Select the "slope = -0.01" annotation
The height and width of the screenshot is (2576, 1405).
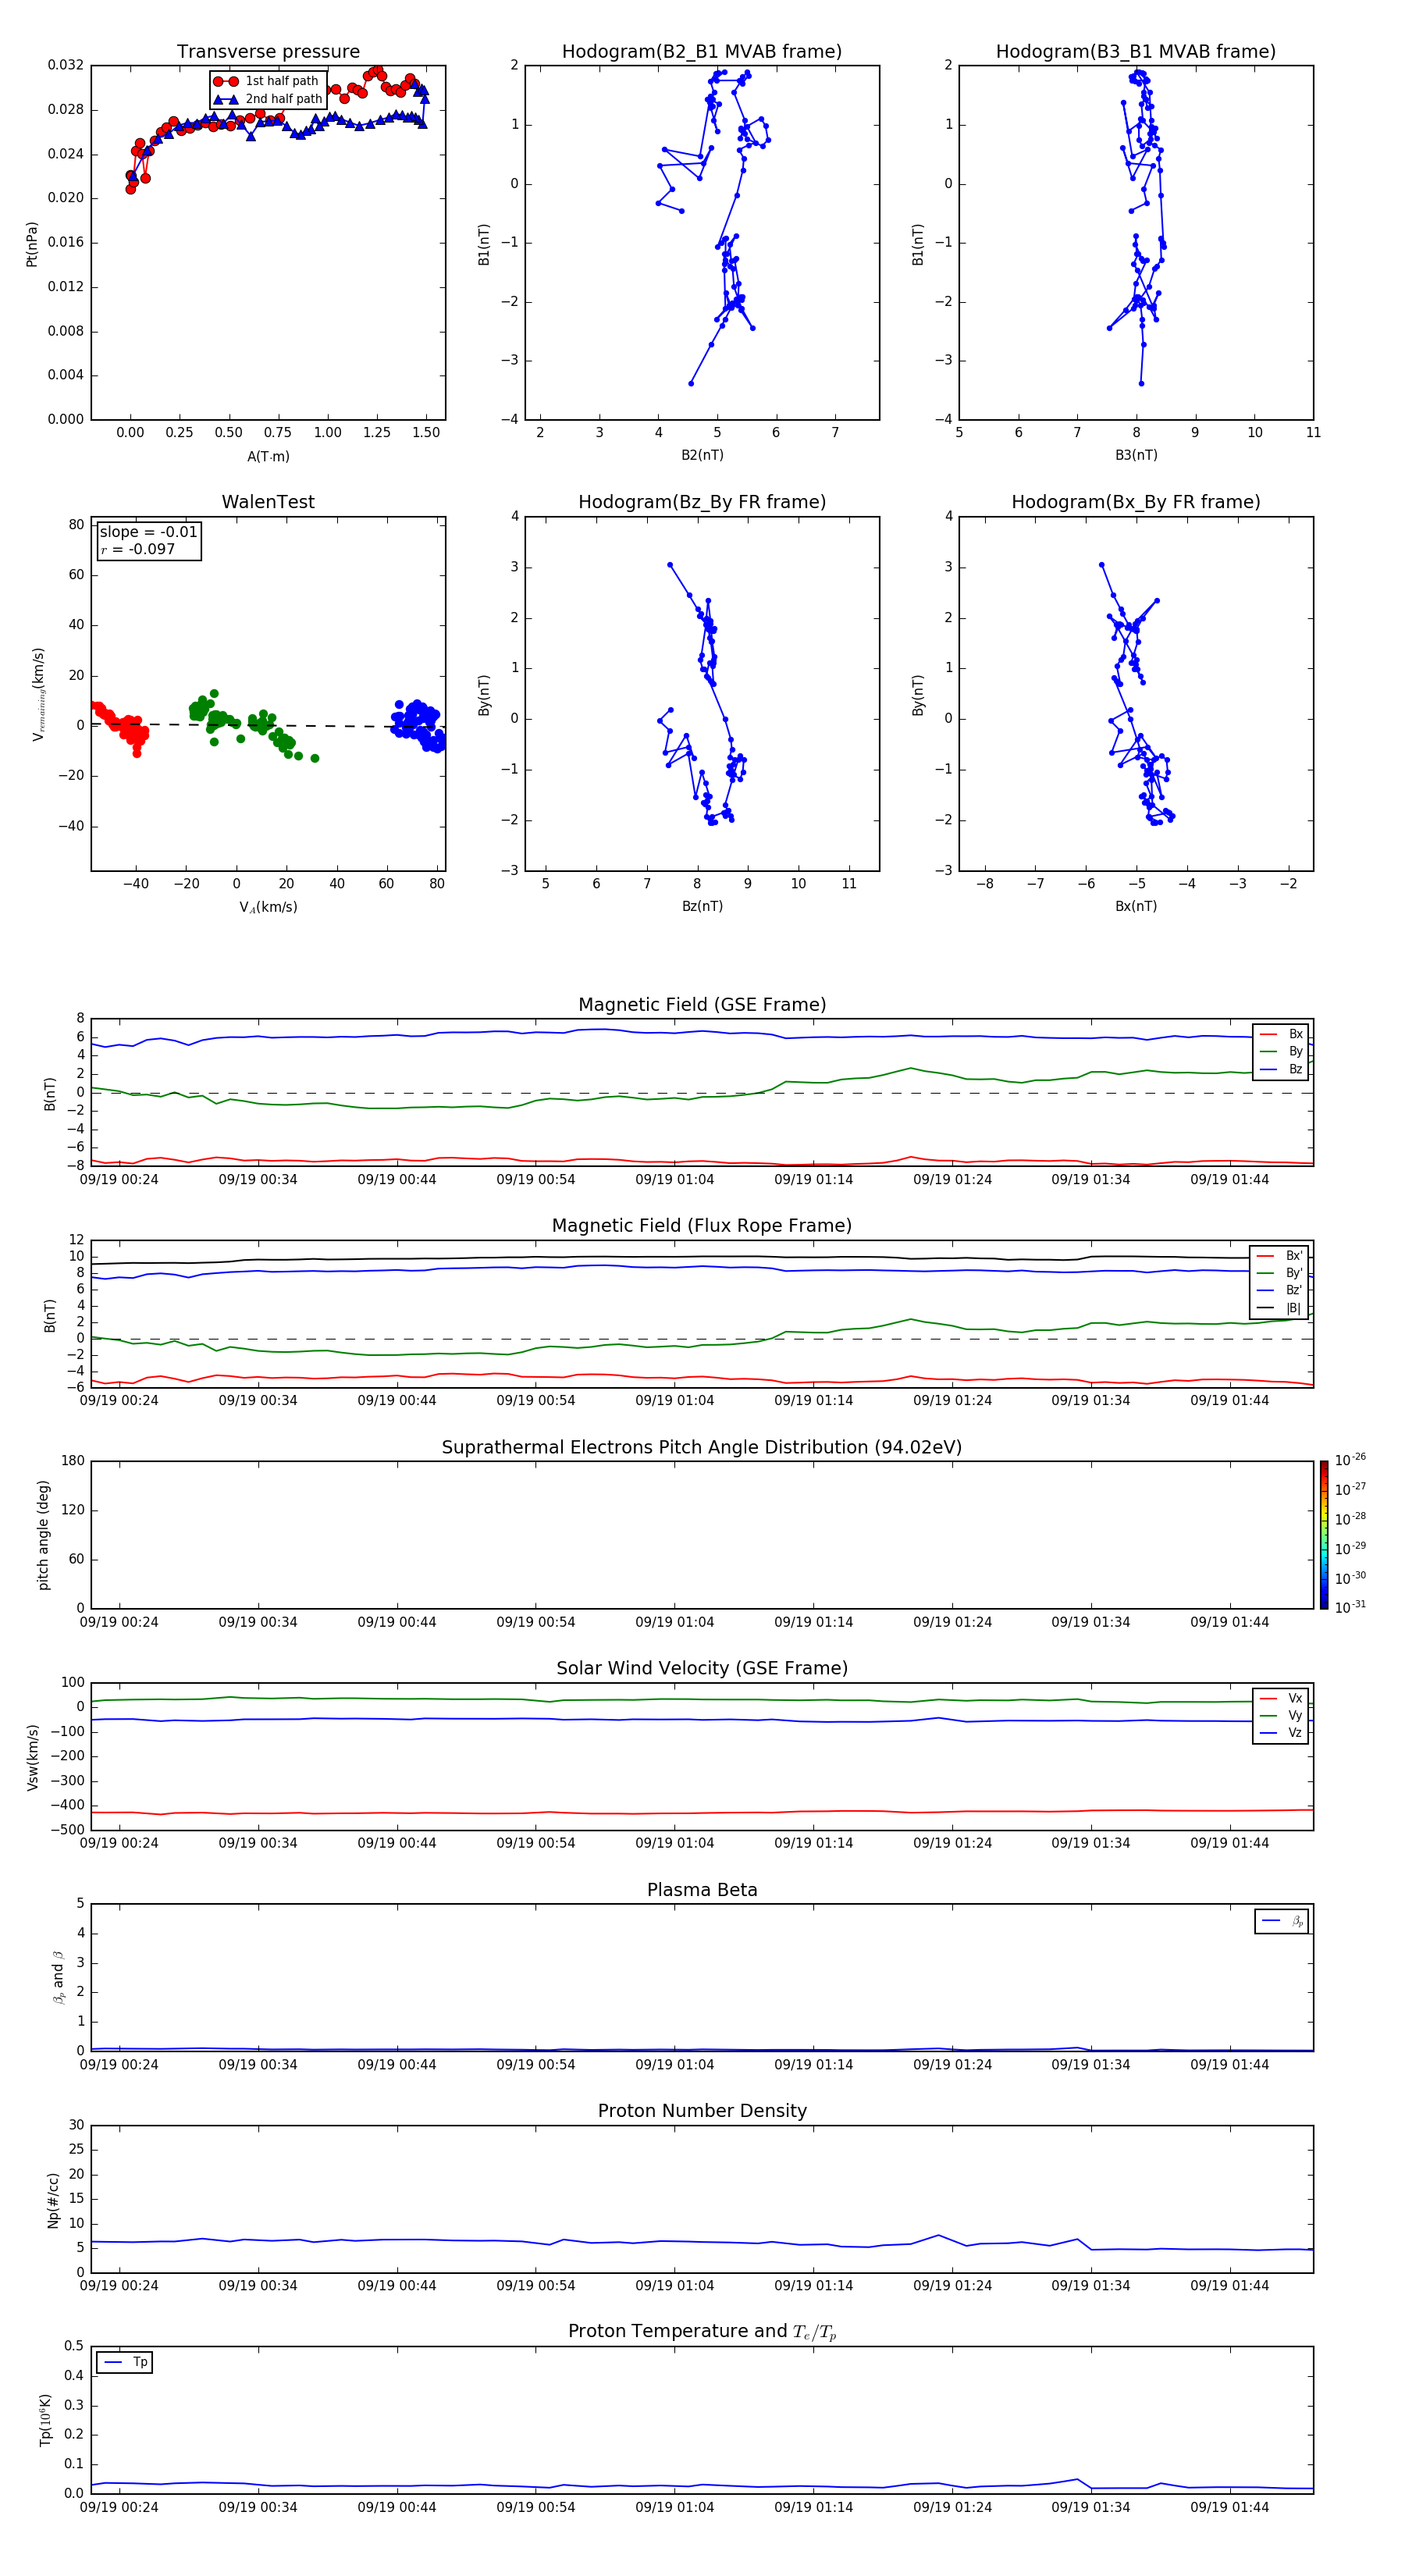click(x=148, y=532)
